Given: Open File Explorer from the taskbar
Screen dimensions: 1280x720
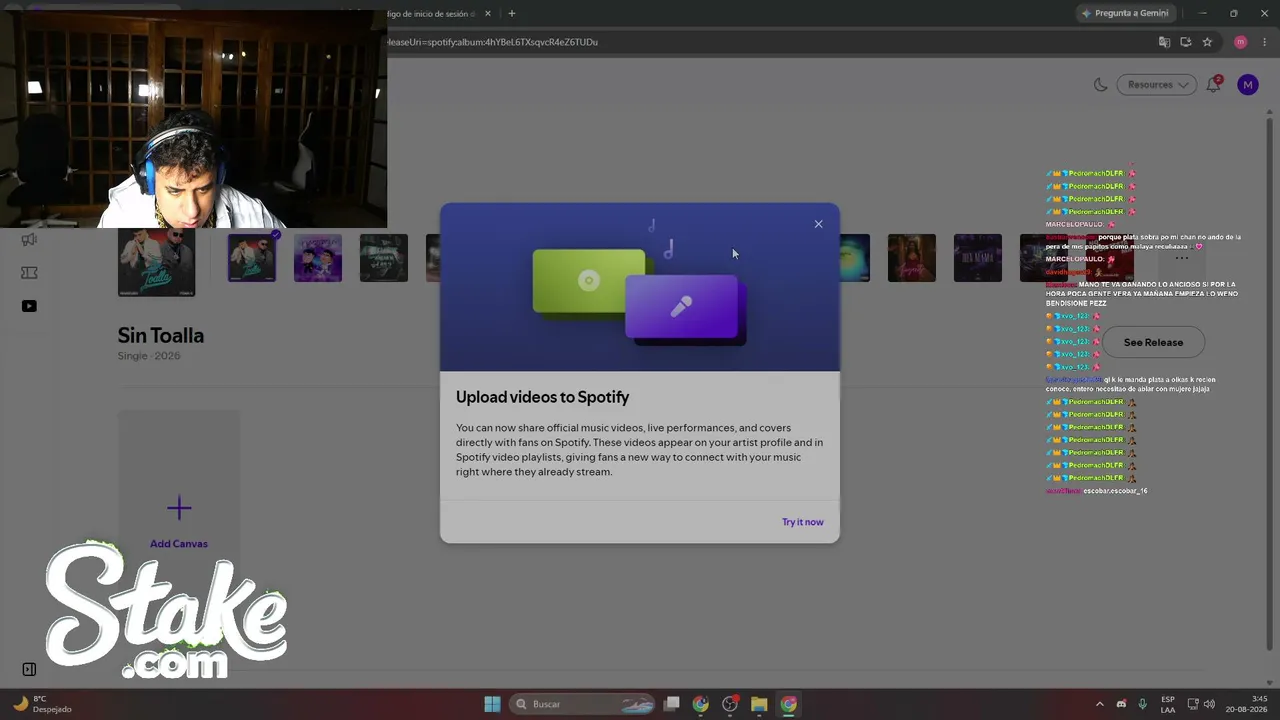Looking at the screenshot, I should click(x=759, y=704).
